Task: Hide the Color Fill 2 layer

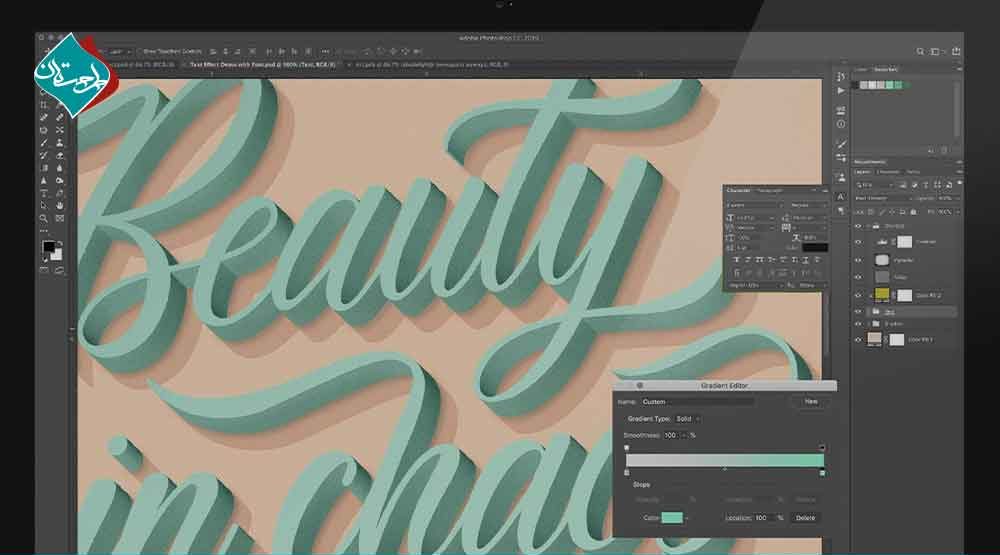Action: [x=858, y=295]
